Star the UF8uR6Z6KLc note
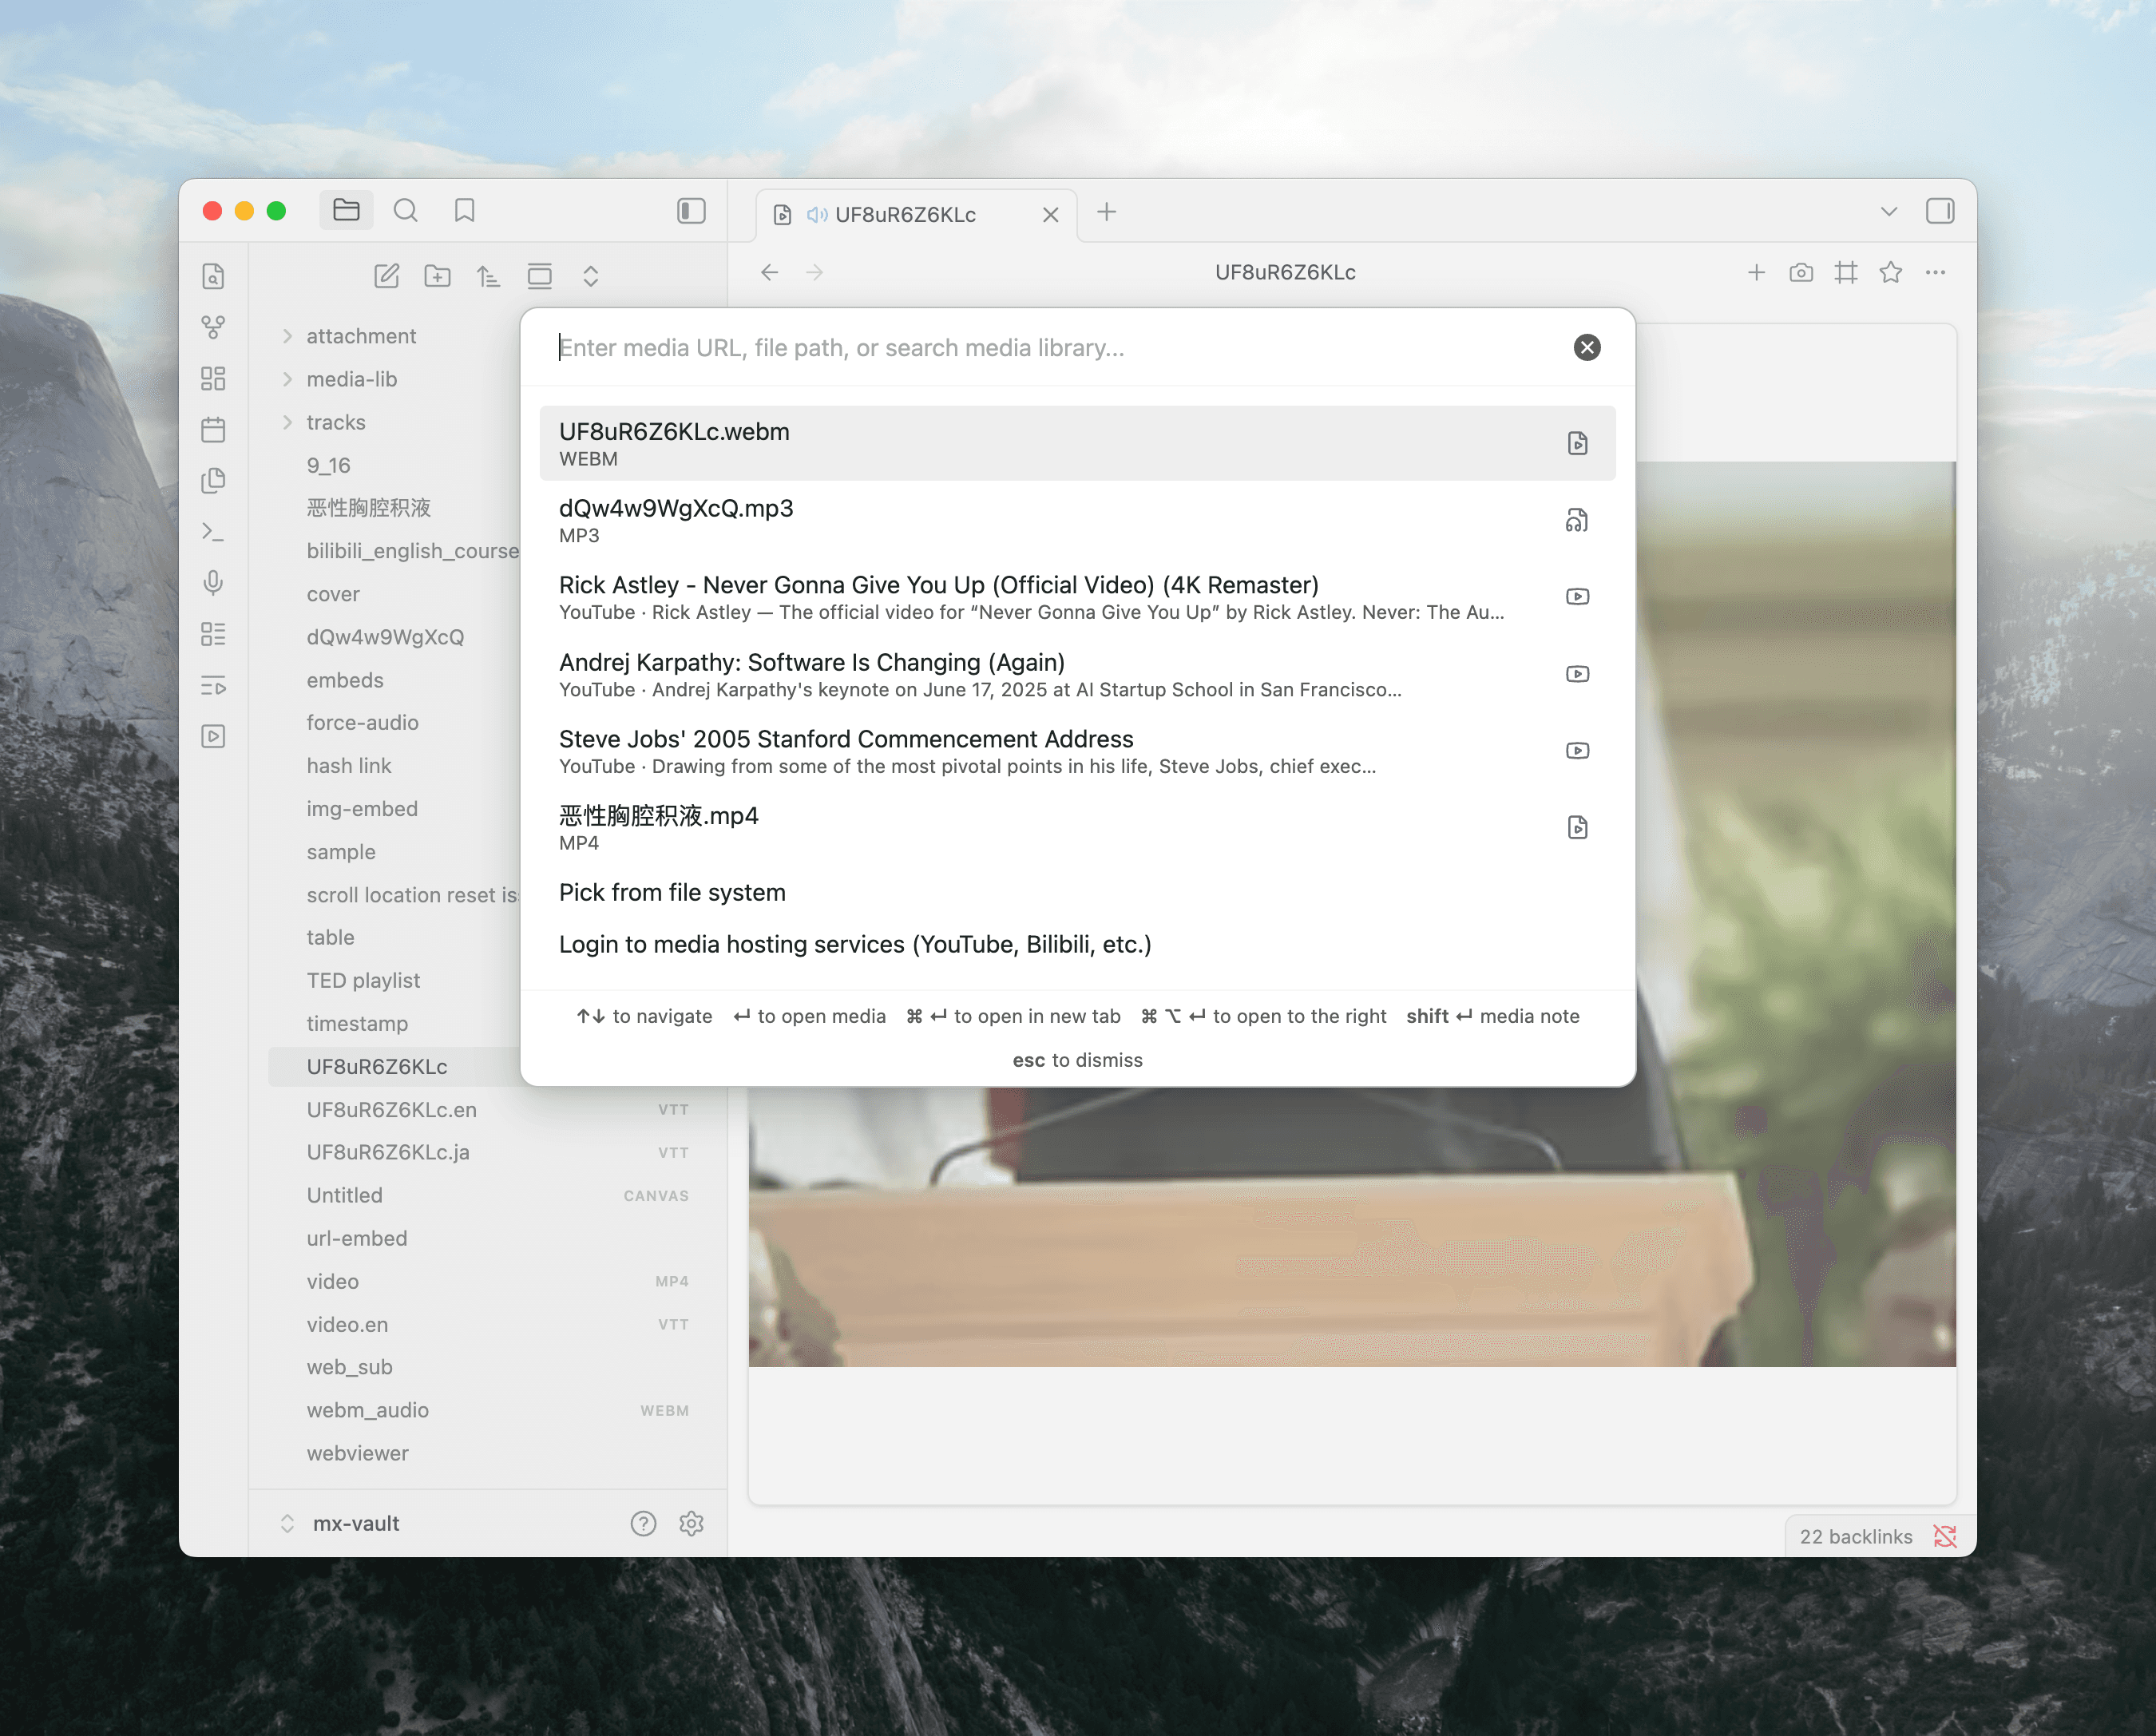Viewport: 2156px width, 1736px height. (x=1891, y=272)
